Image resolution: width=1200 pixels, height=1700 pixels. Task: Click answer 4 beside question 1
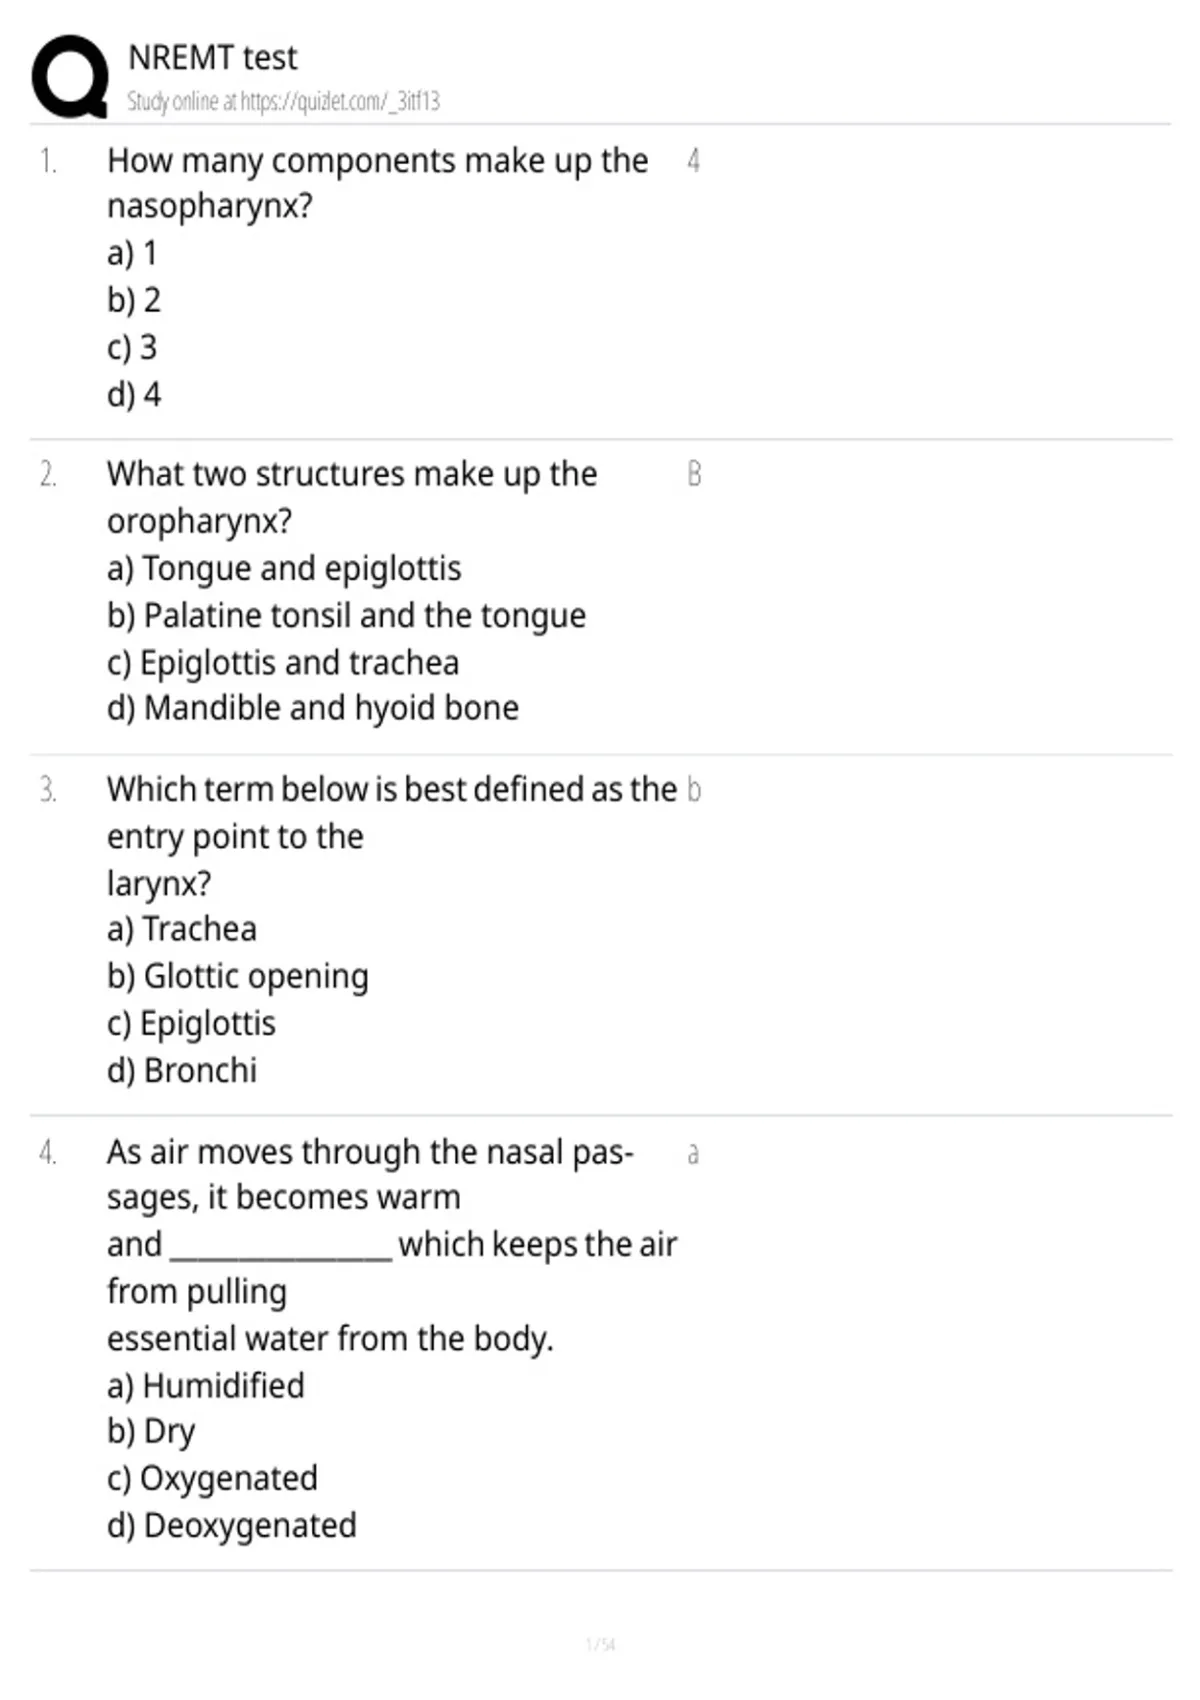[693, 160]
